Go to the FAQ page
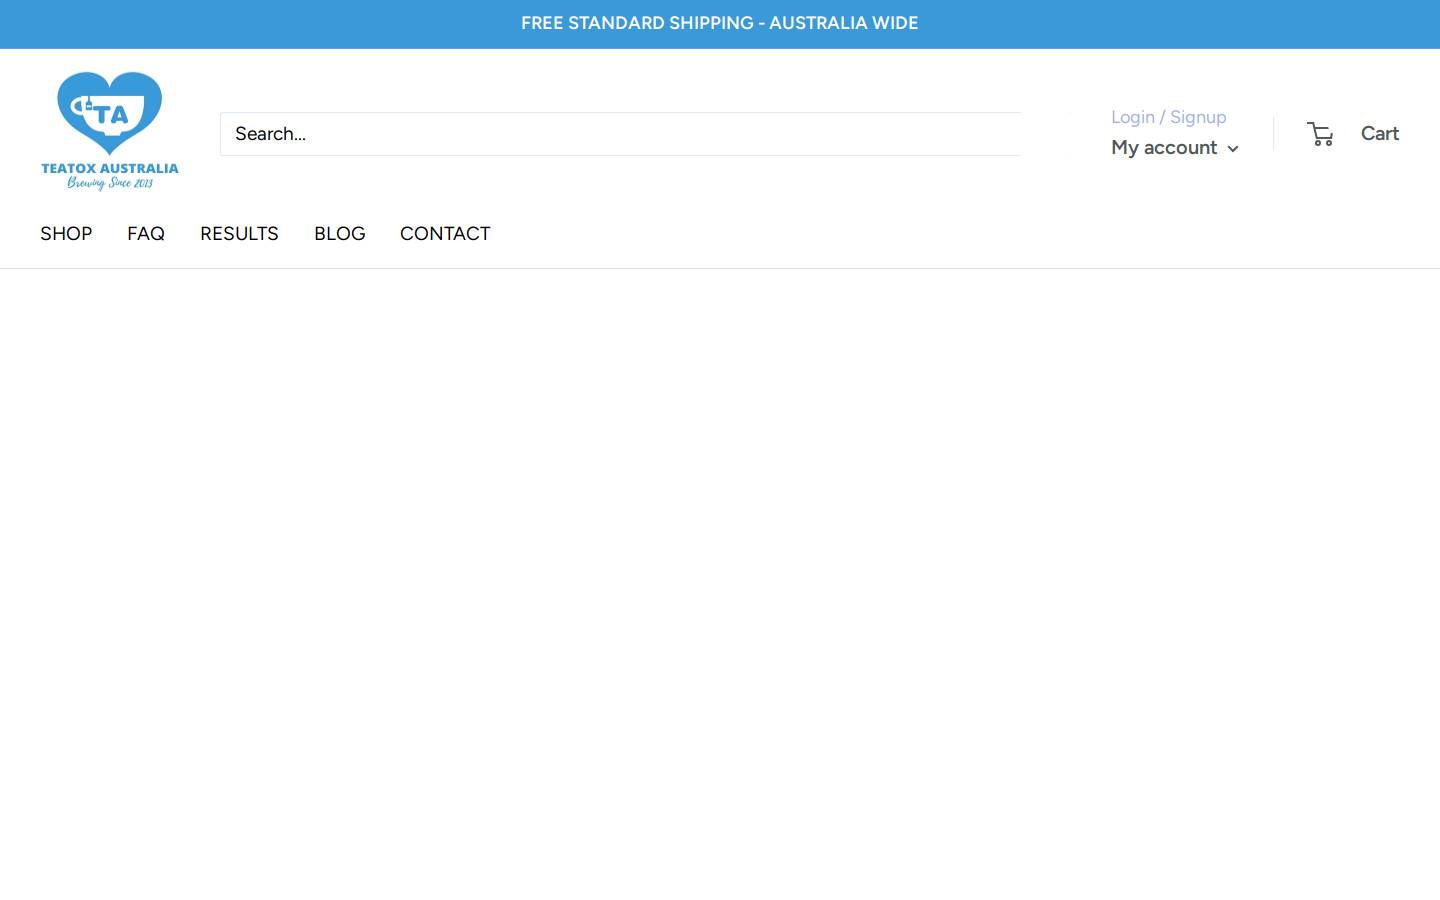Screen dimensions: 1440x900 pos(146,233)
